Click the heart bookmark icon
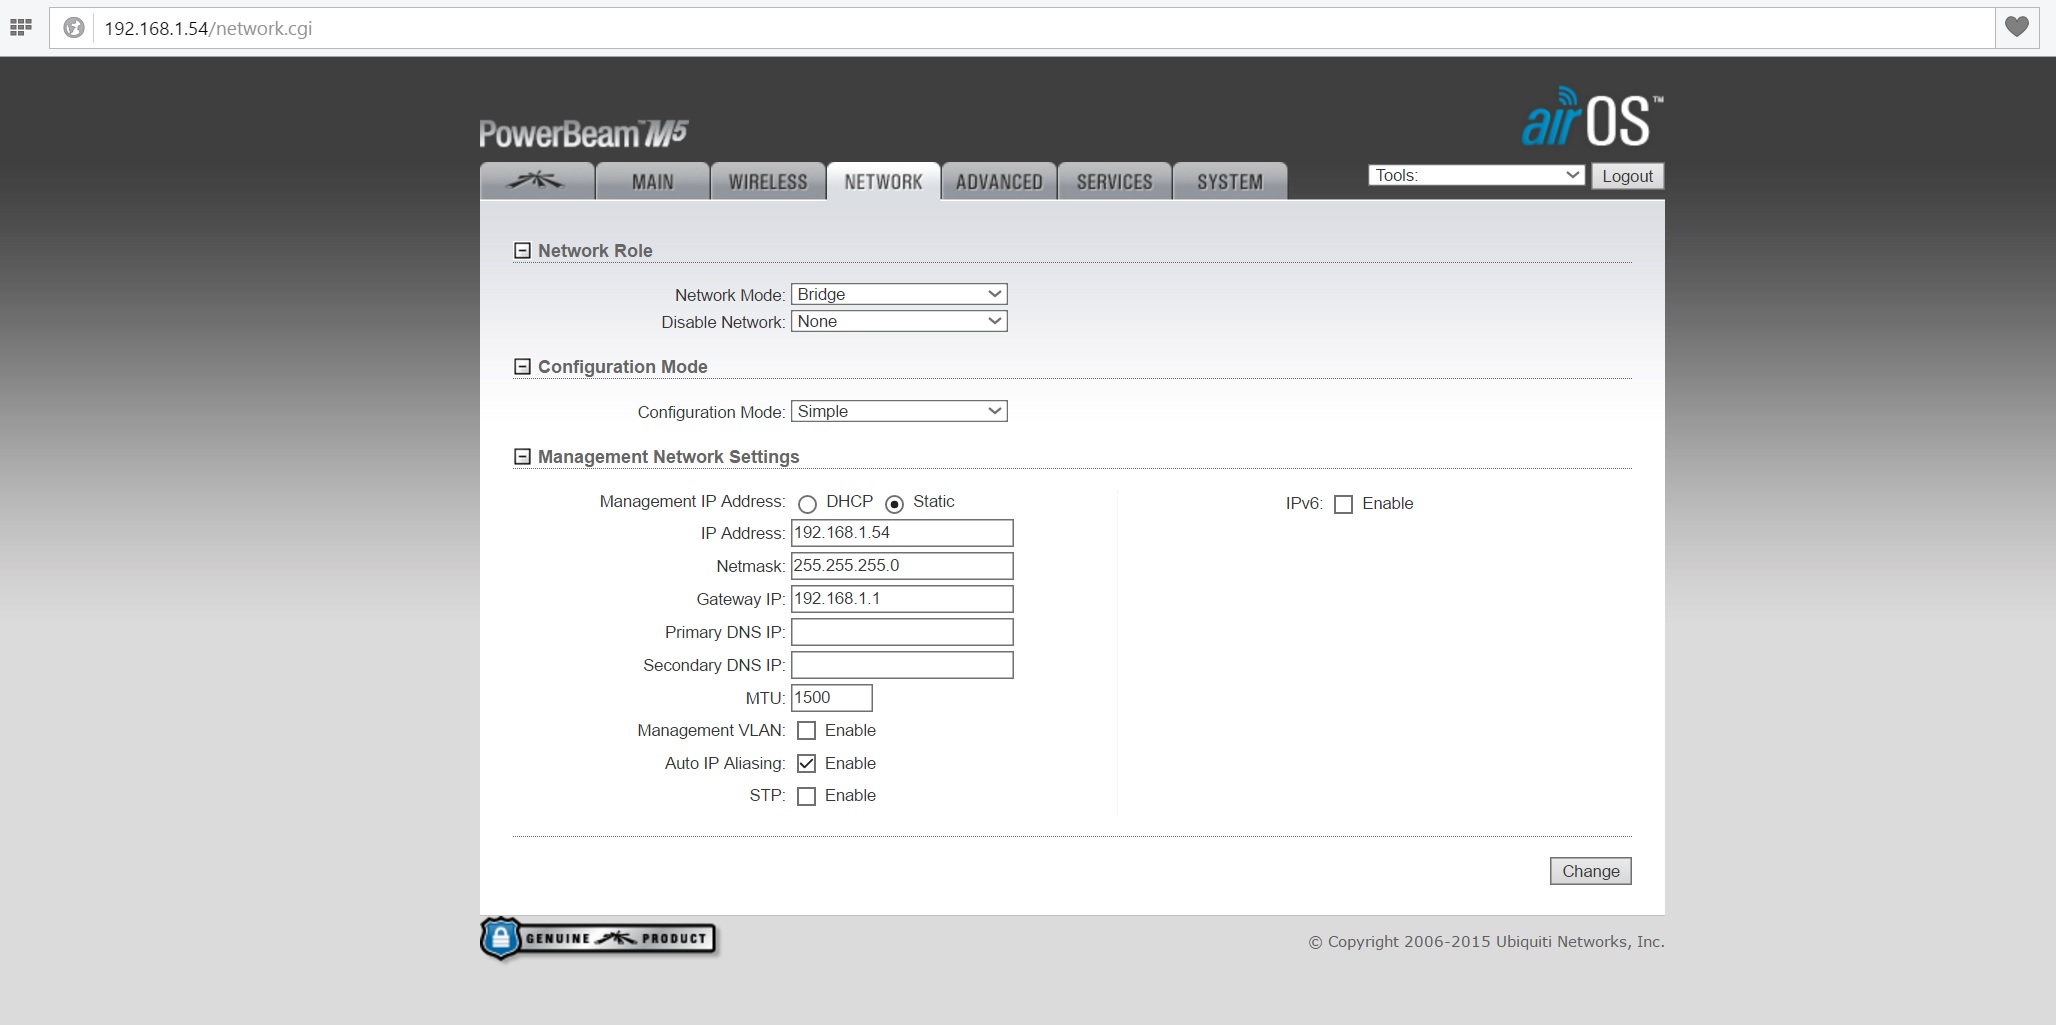 click(x=2017, y=27)
